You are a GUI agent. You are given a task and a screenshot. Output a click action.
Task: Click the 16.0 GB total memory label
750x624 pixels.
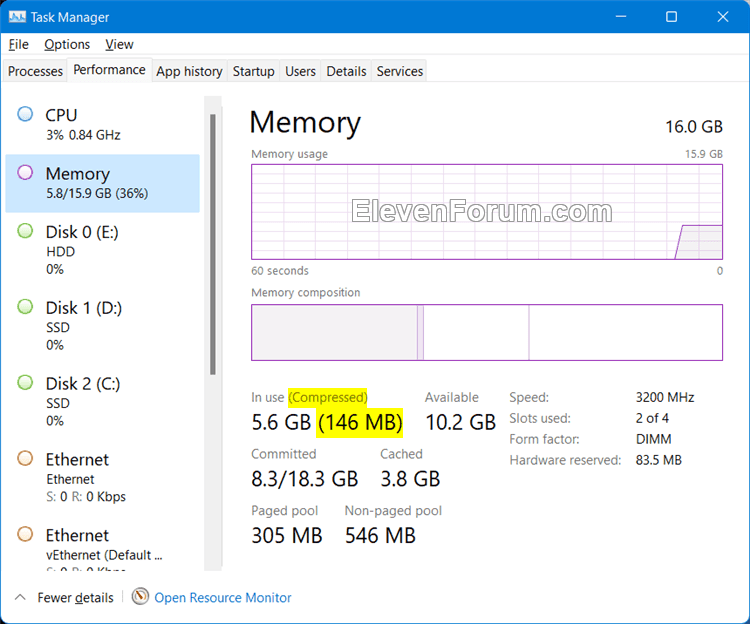(x=694, y=127)
